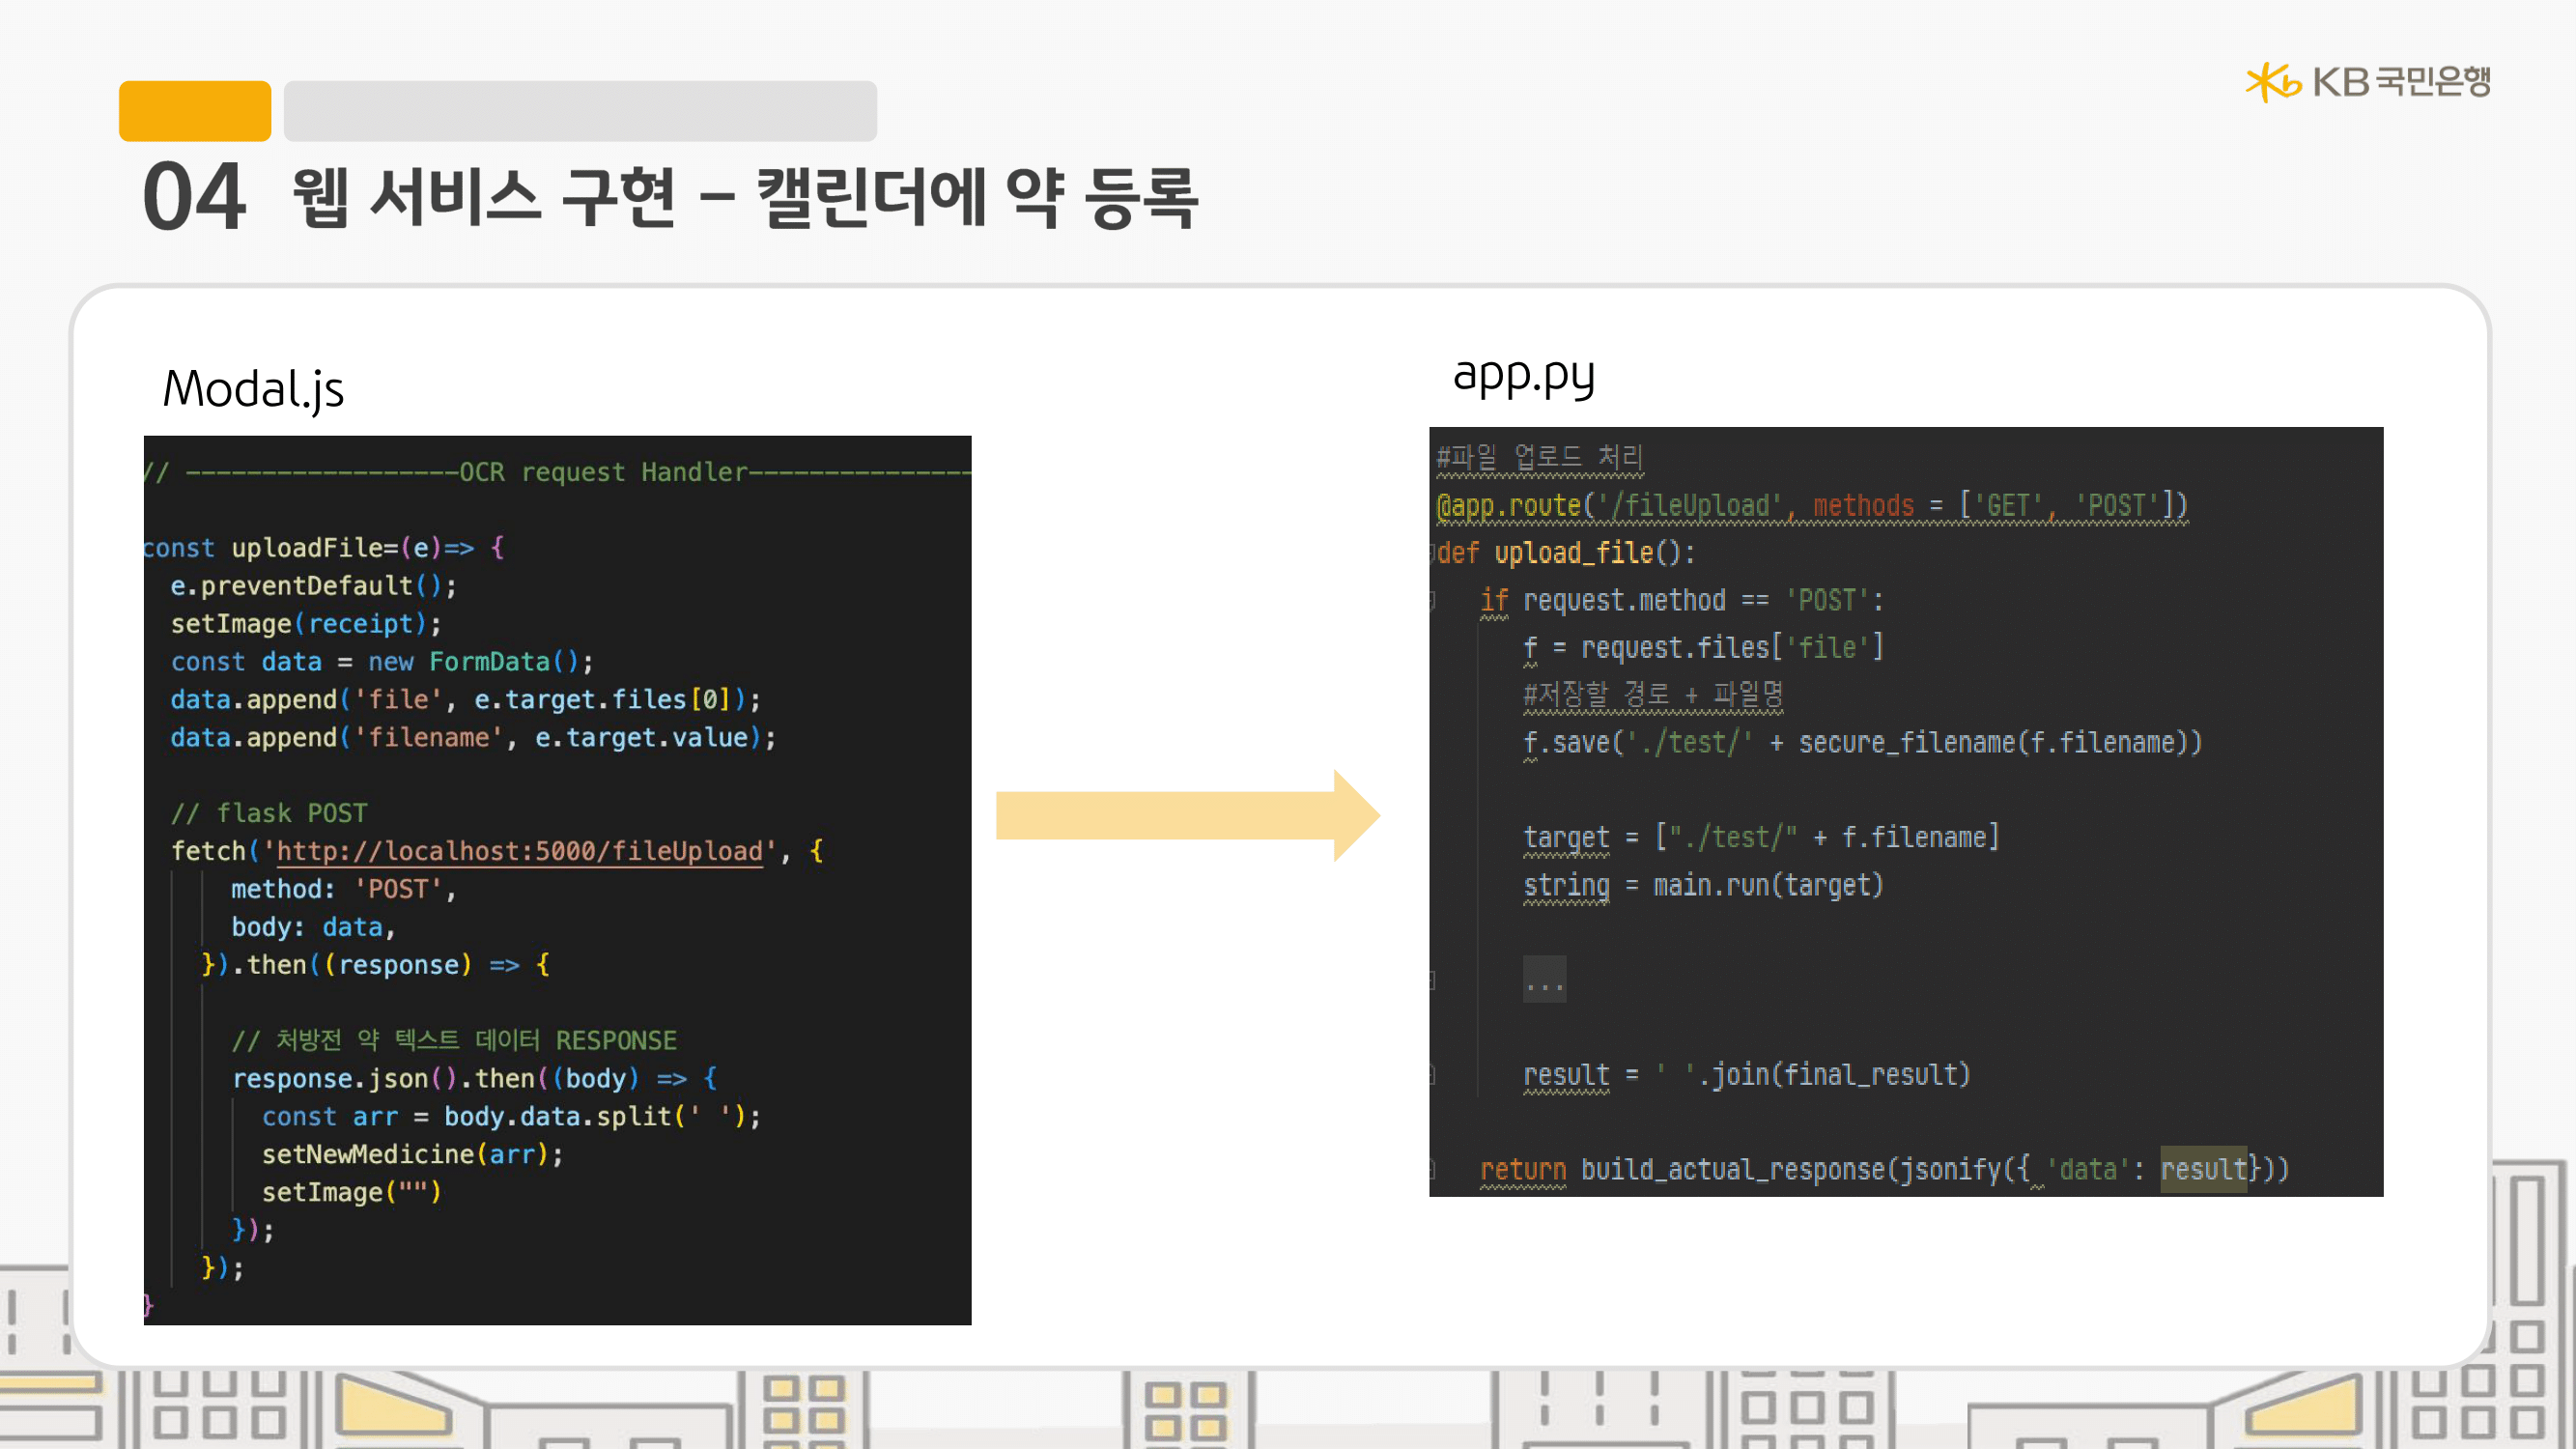
Task: Collapse the def upload_file fold marker
Action: pos(1433,553)
